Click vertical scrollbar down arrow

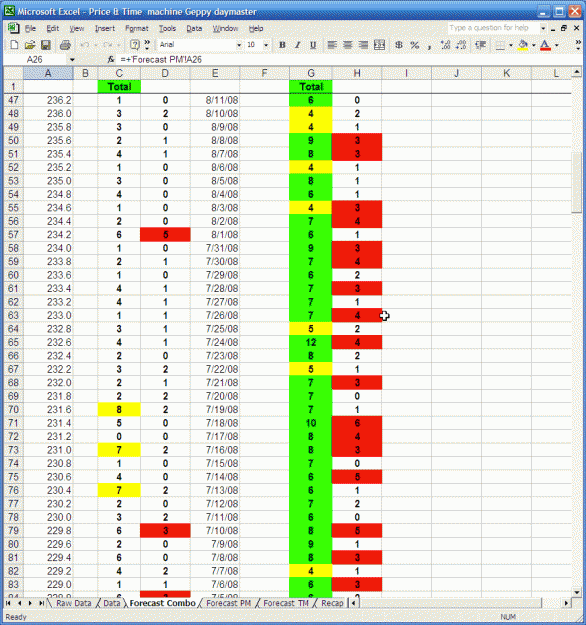pyautogui.click(x=576, y=592)
